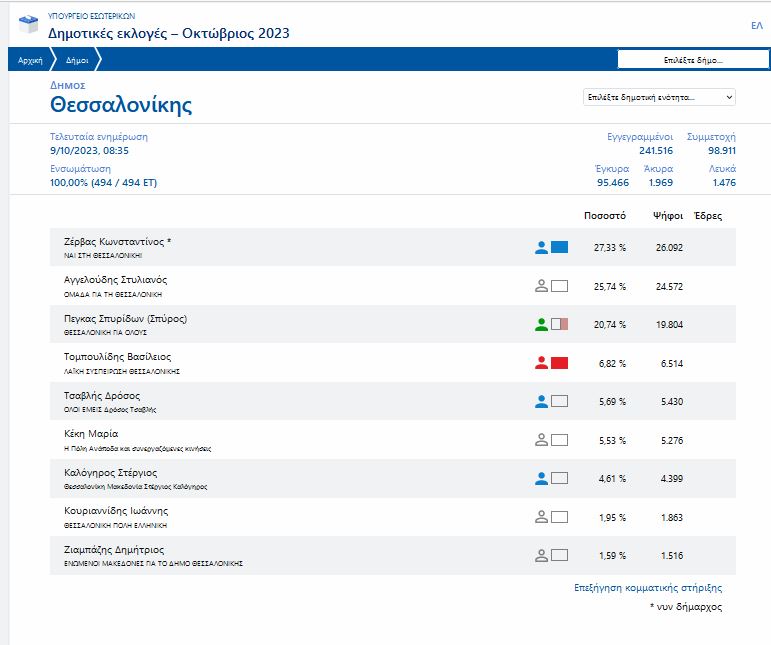Click blue party color box for Ζέρβας

click(559, 247)
